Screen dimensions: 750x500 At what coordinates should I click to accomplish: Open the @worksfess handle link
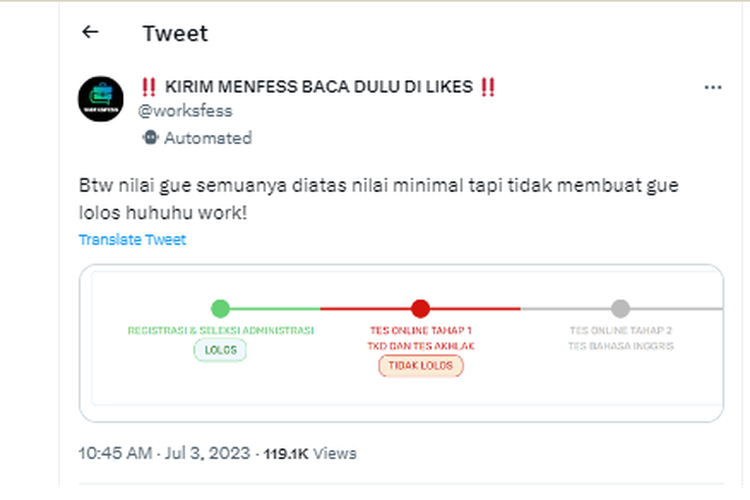click(185, 111)
